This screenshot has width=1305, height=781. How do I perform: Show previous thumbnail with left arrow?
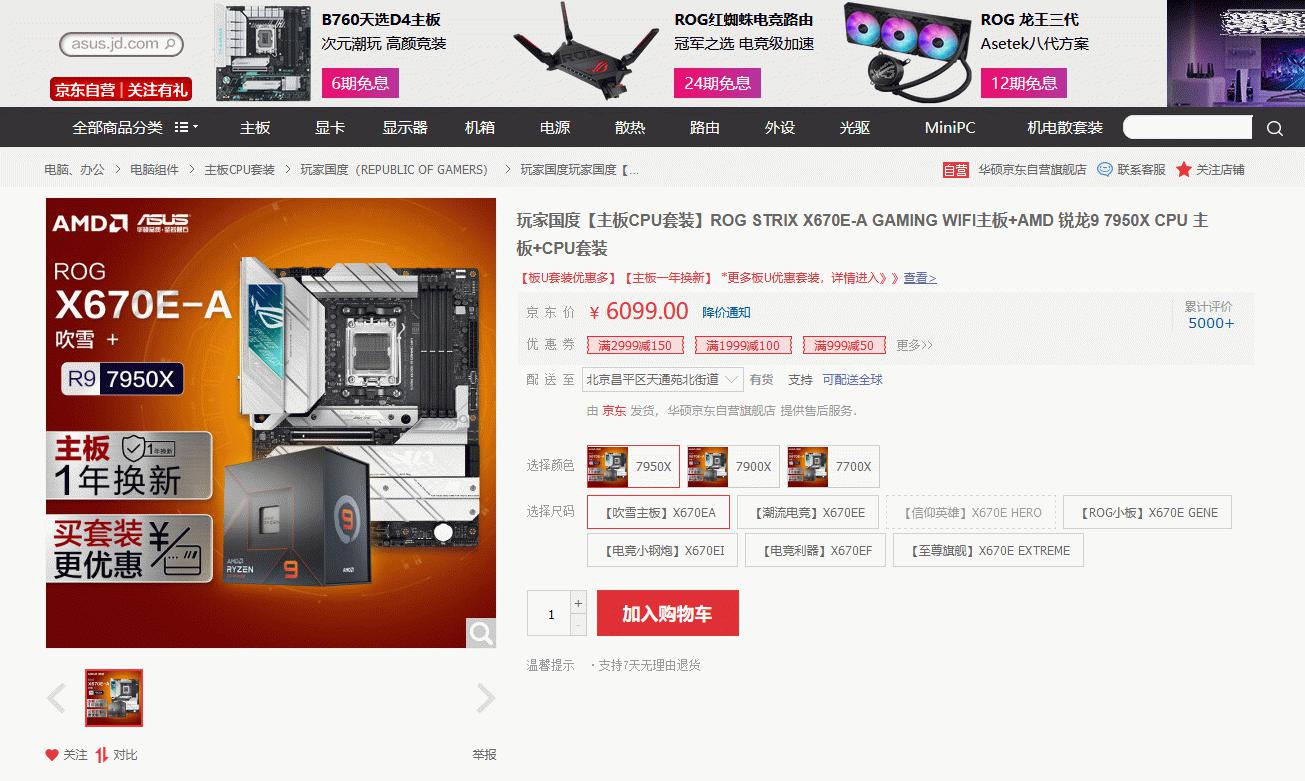pyautogui.click(x=57, y=698)
